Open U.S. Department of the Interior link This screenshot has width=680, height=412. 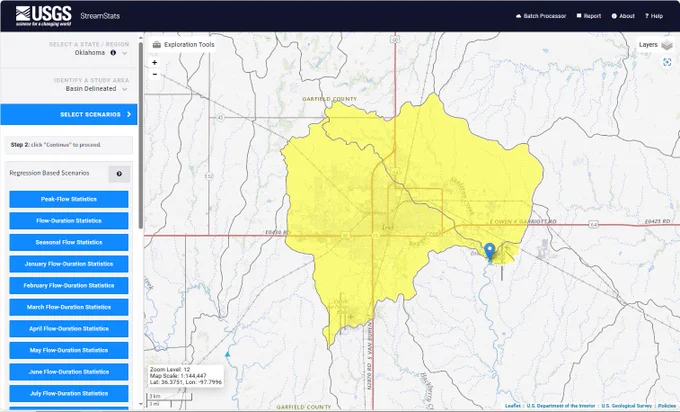click(561, 406)
